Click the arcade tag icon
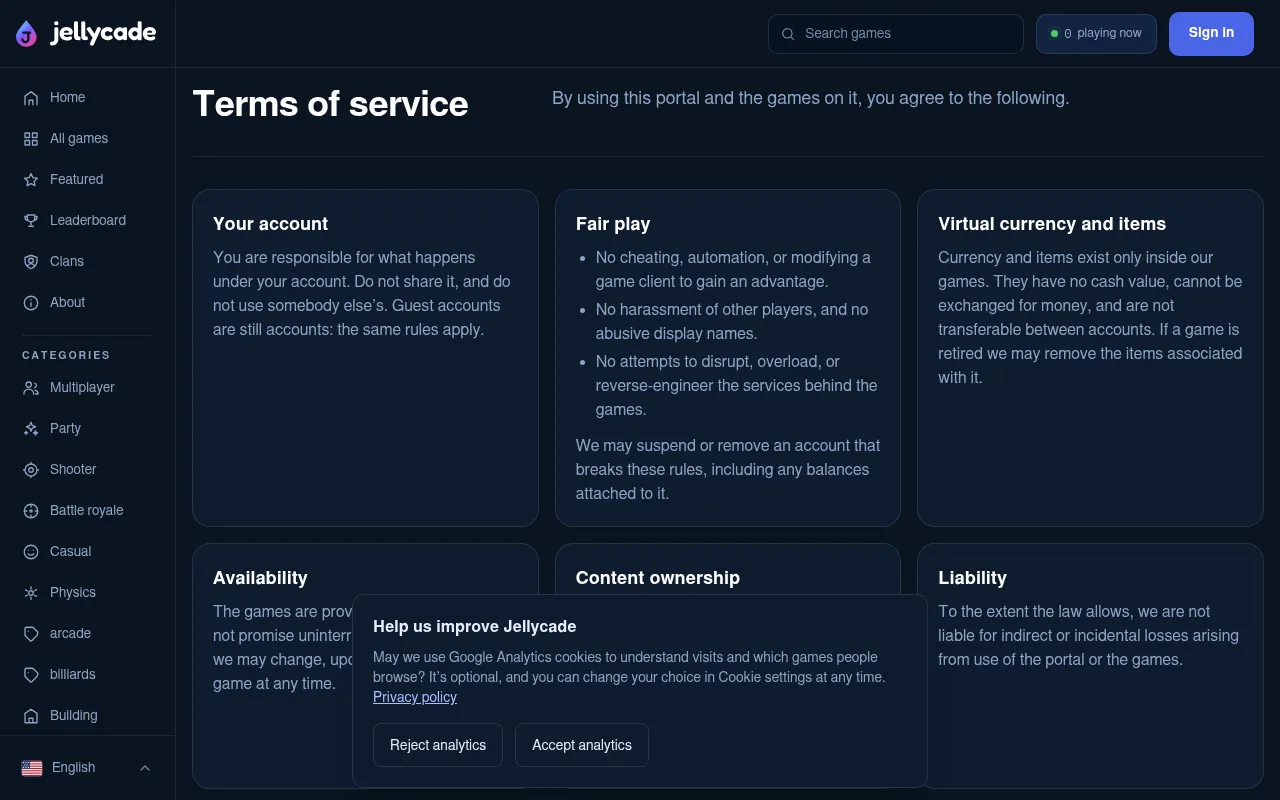Screen dimensions: 1280x800 click(31, 633)
